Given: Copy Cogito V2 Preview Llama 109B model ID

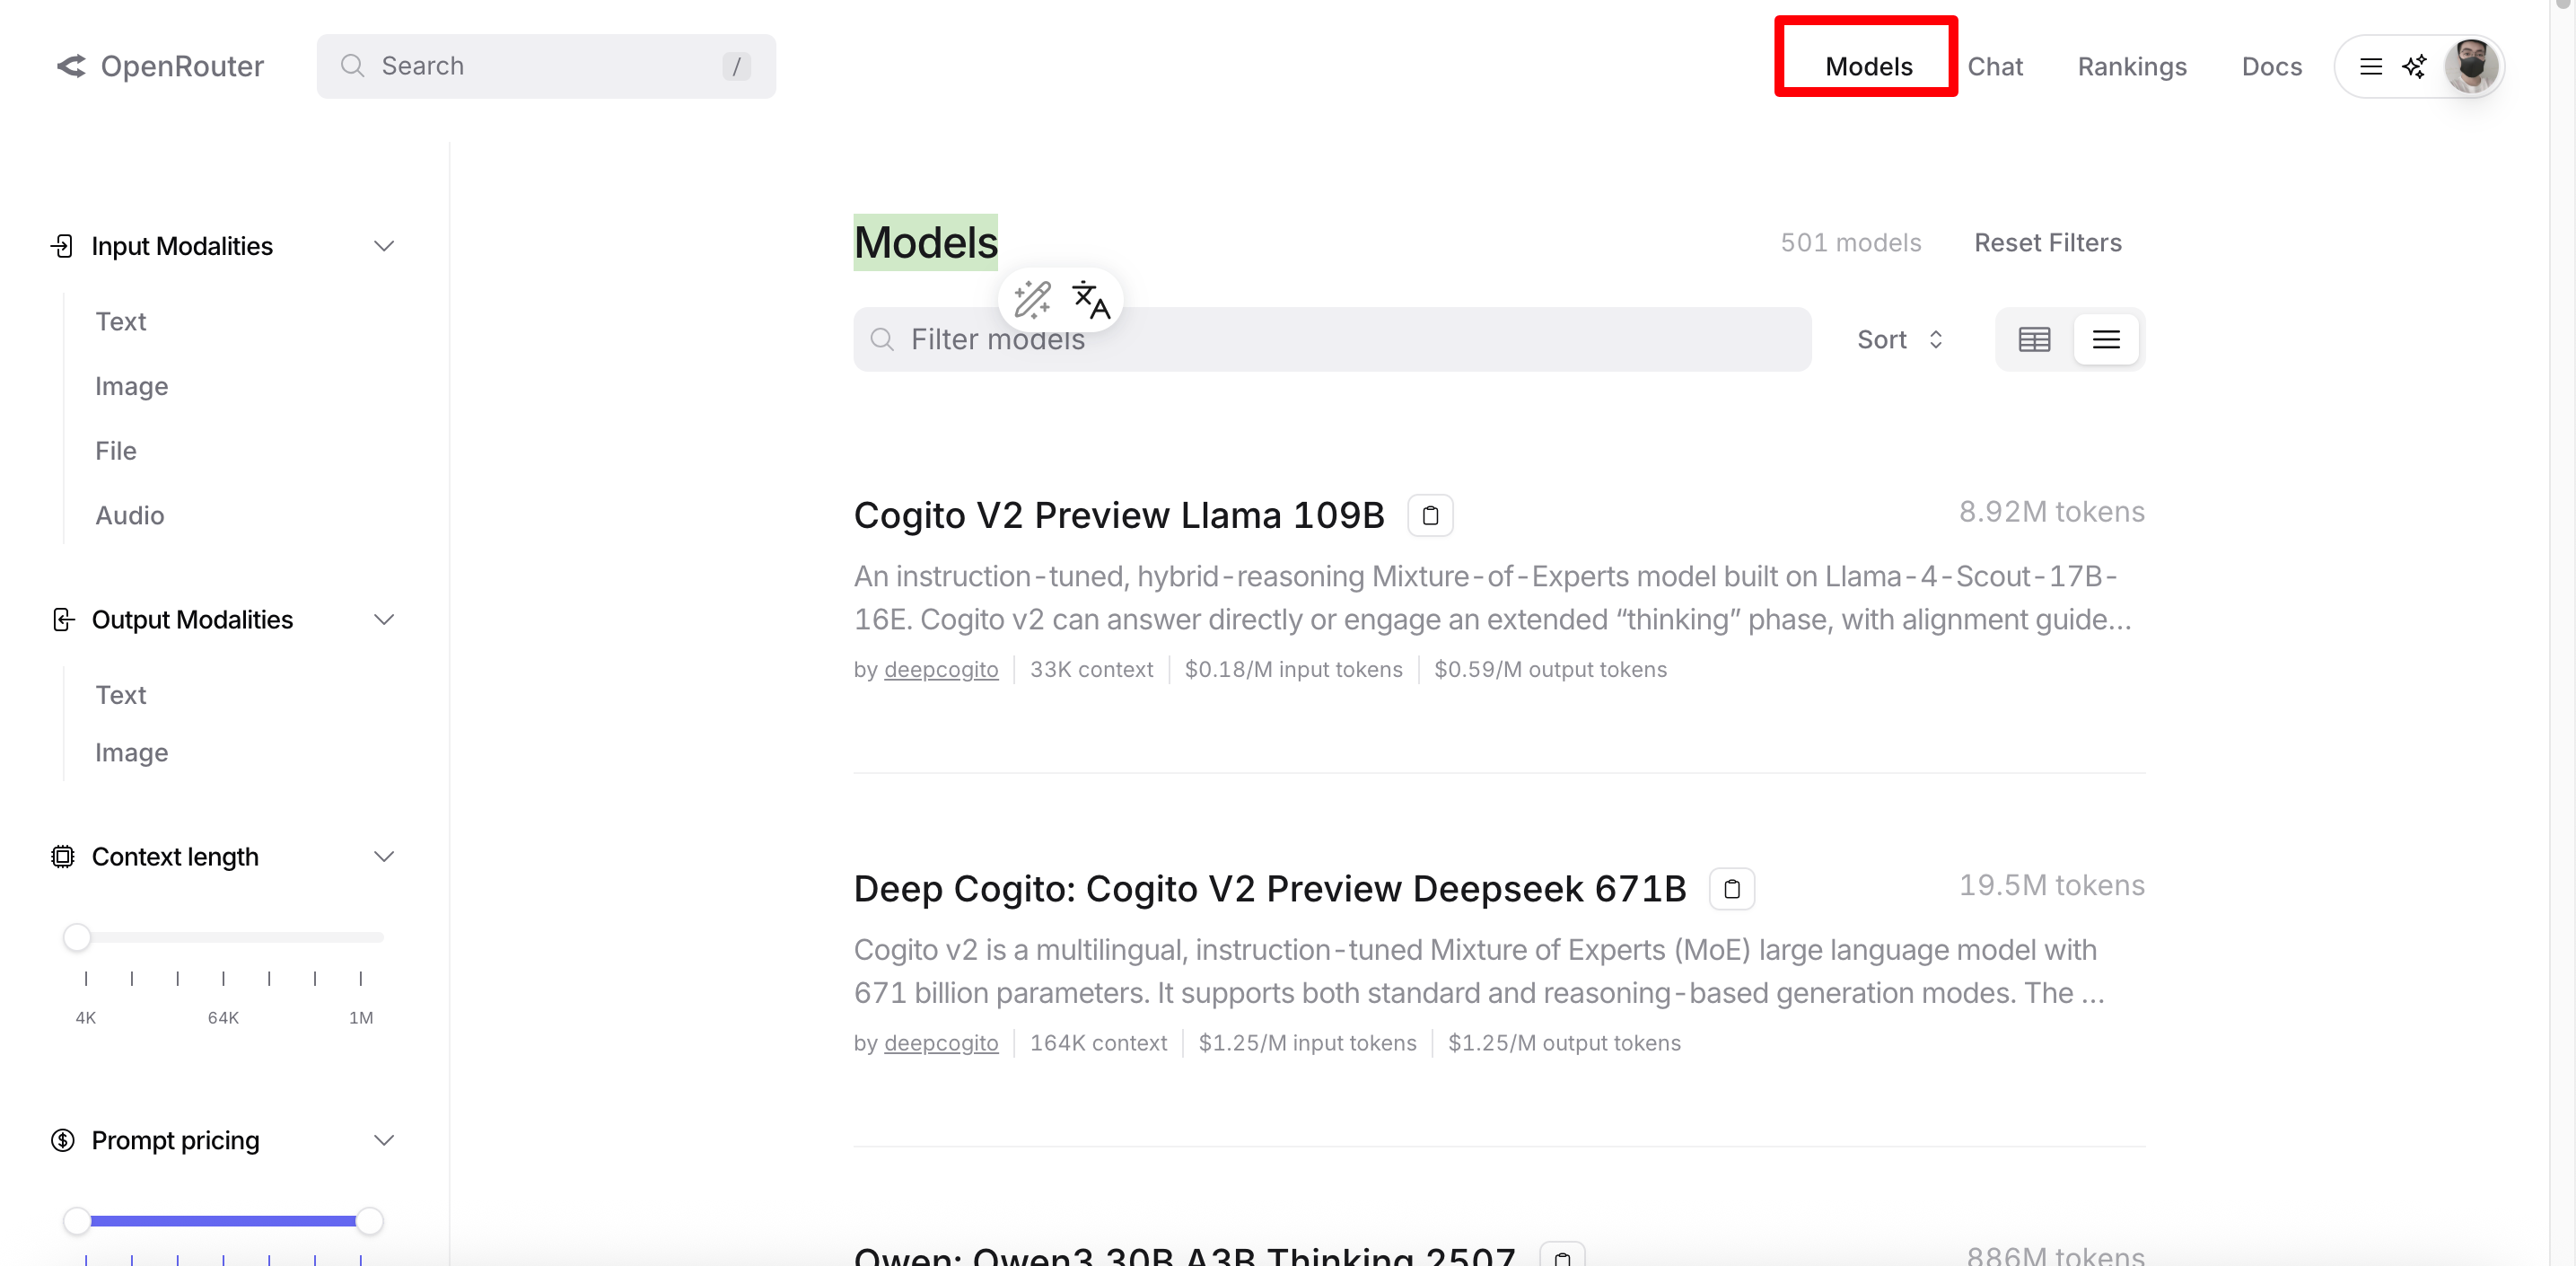Looking at the screenshot, I should tap(1430, 515).
